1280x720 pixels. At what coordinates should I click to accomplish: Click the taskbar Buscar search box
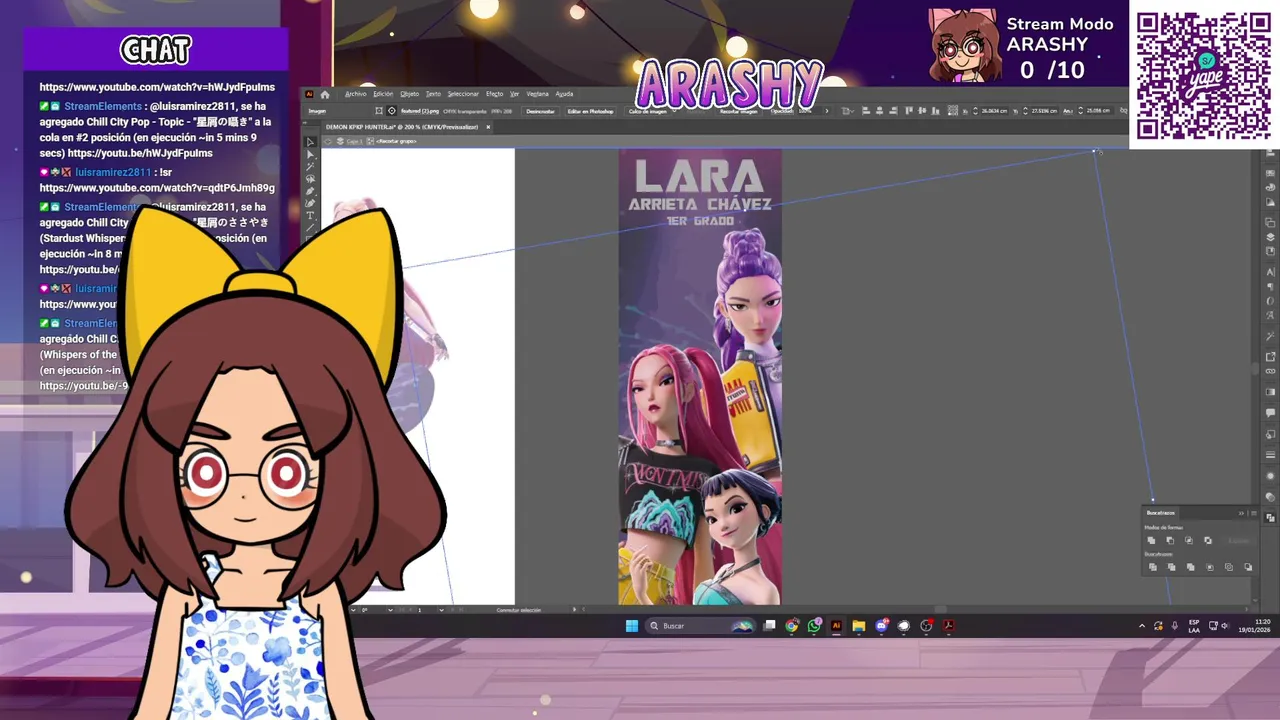pyautogui.click(x=700, y=626)
